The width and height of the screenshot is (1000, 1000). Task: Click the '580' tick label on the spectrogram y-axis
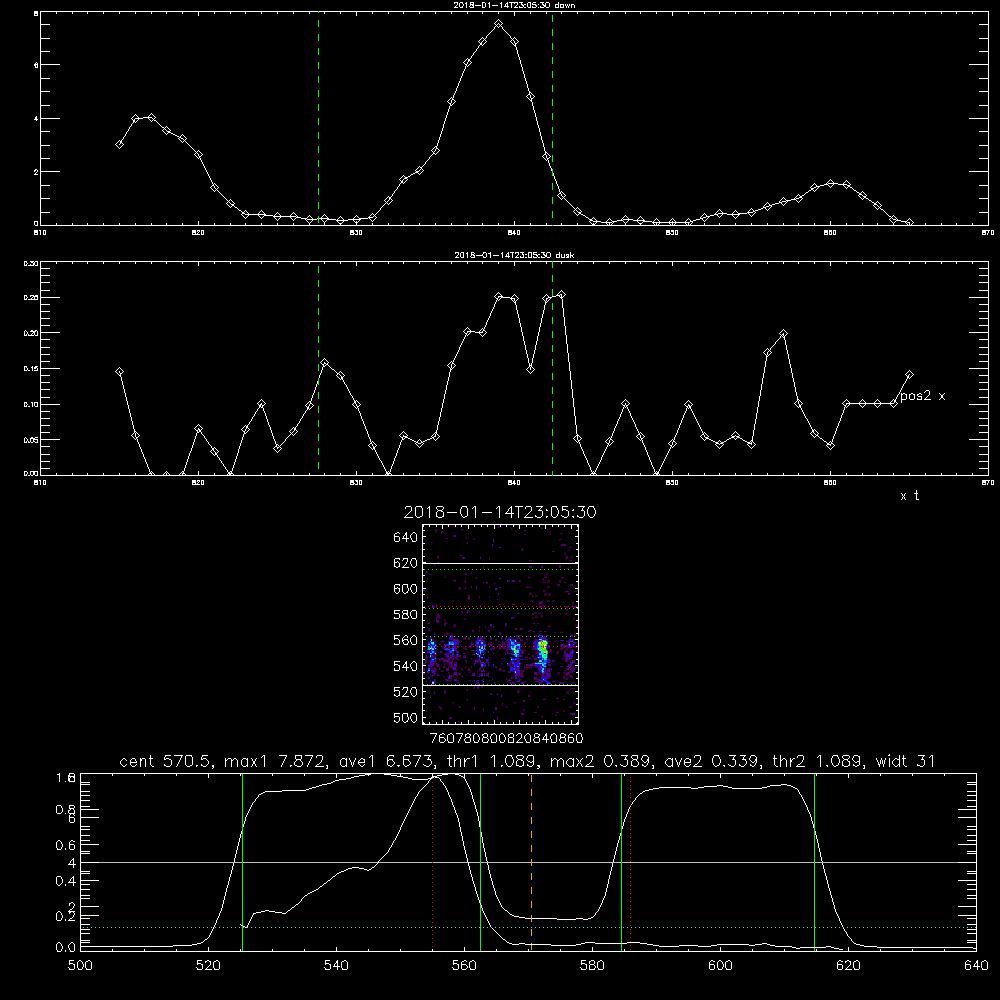point(406,615)
